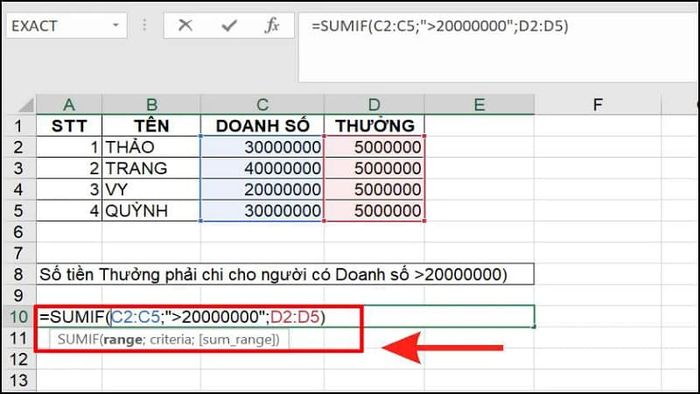Select column E header
700x394 pixels.
click(479, 104)
